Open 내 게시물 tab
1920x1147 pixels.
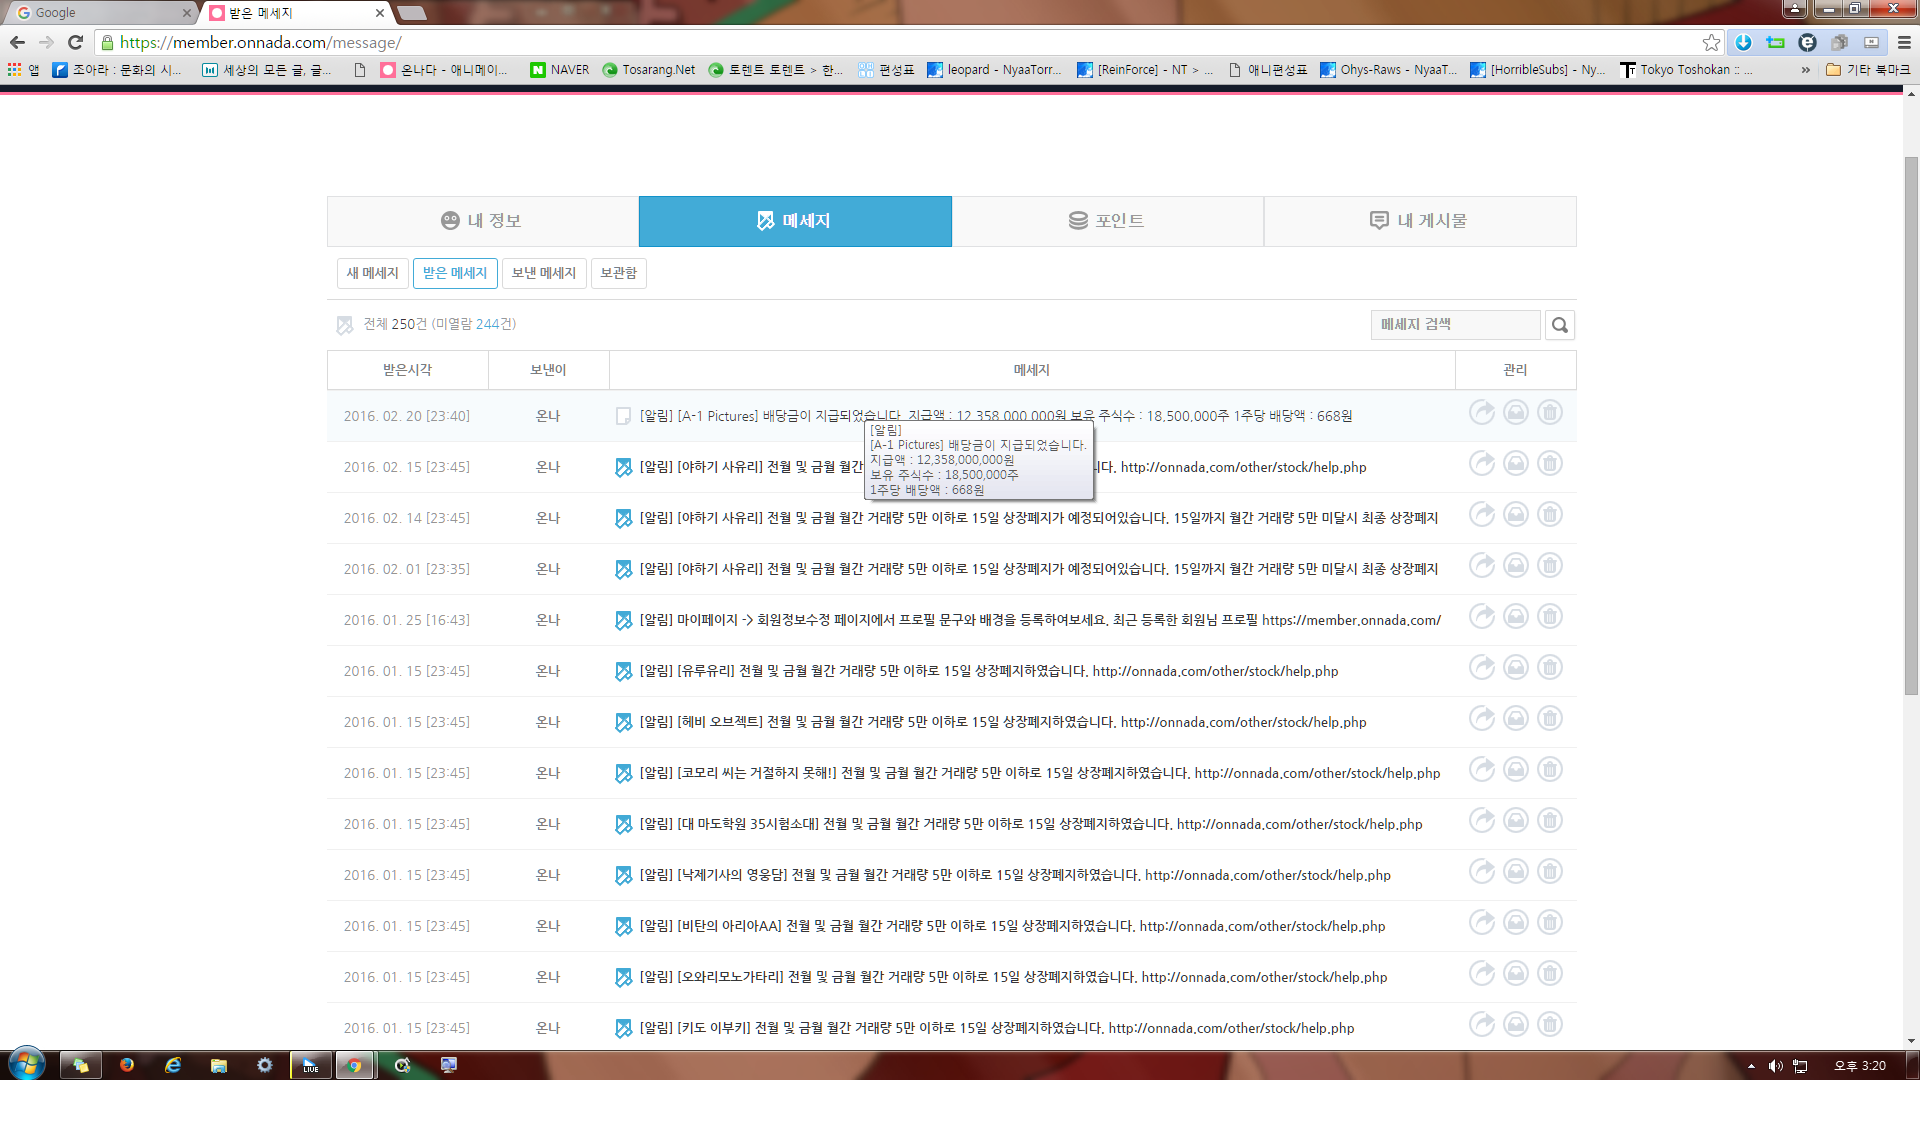click(1419, 221)
